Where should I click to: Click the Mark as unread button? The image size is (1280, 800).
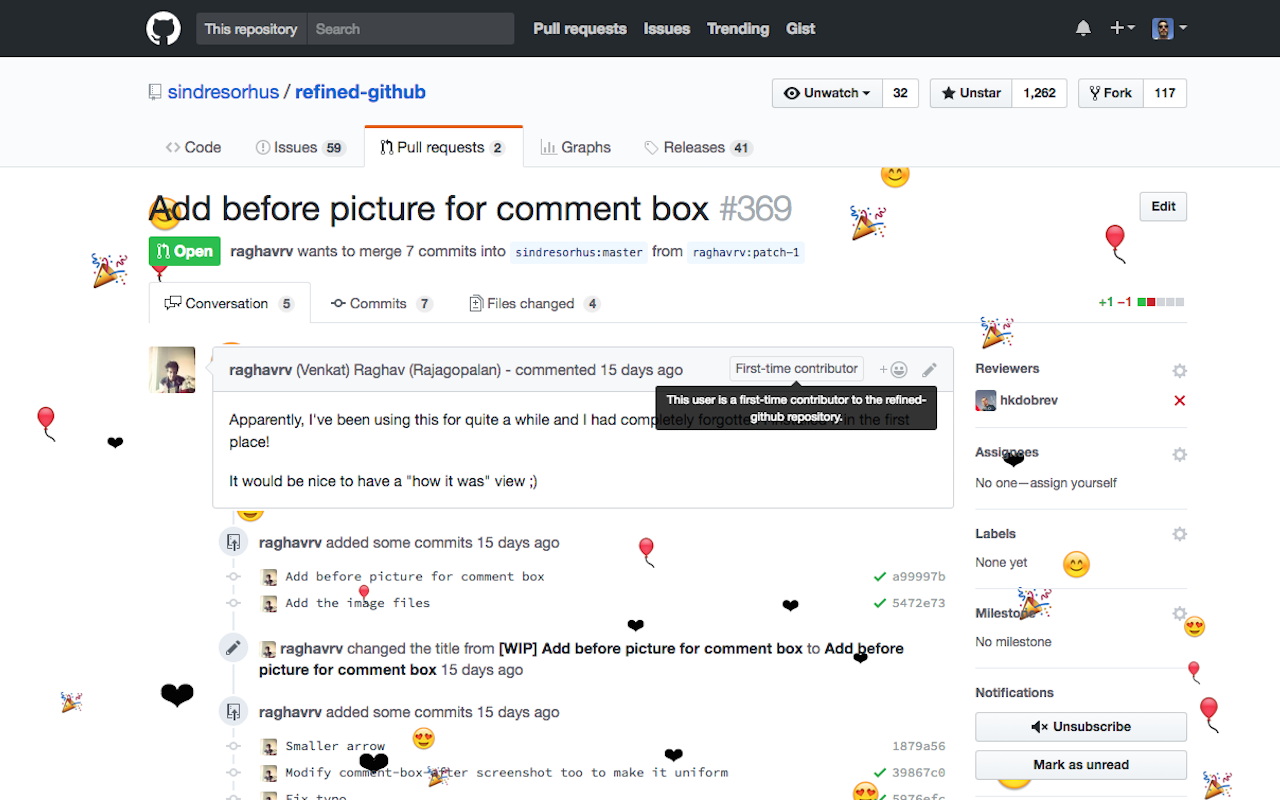pyautogui.click(x=1081, y=765)
